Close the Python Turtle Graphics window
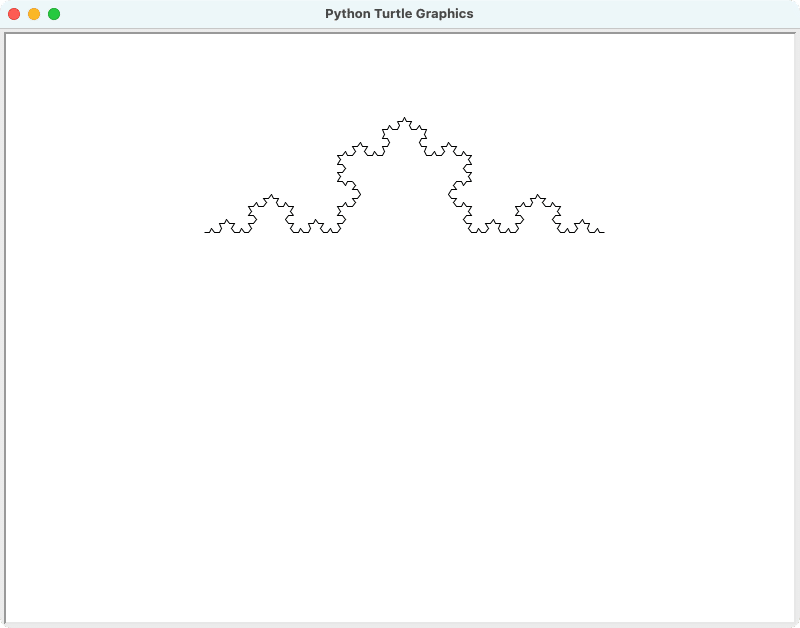Image resolution: width=800 pixels, height=628 pixels. coord(14,14)
